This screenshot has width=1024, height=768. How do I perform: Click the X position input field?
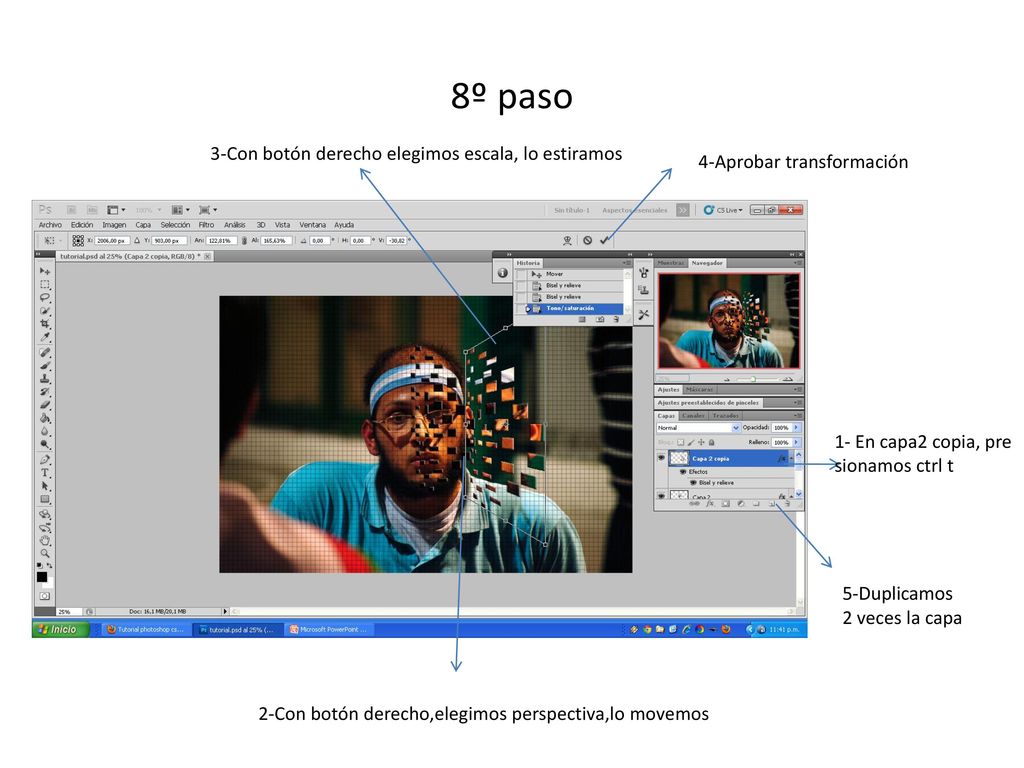[112, 240]
